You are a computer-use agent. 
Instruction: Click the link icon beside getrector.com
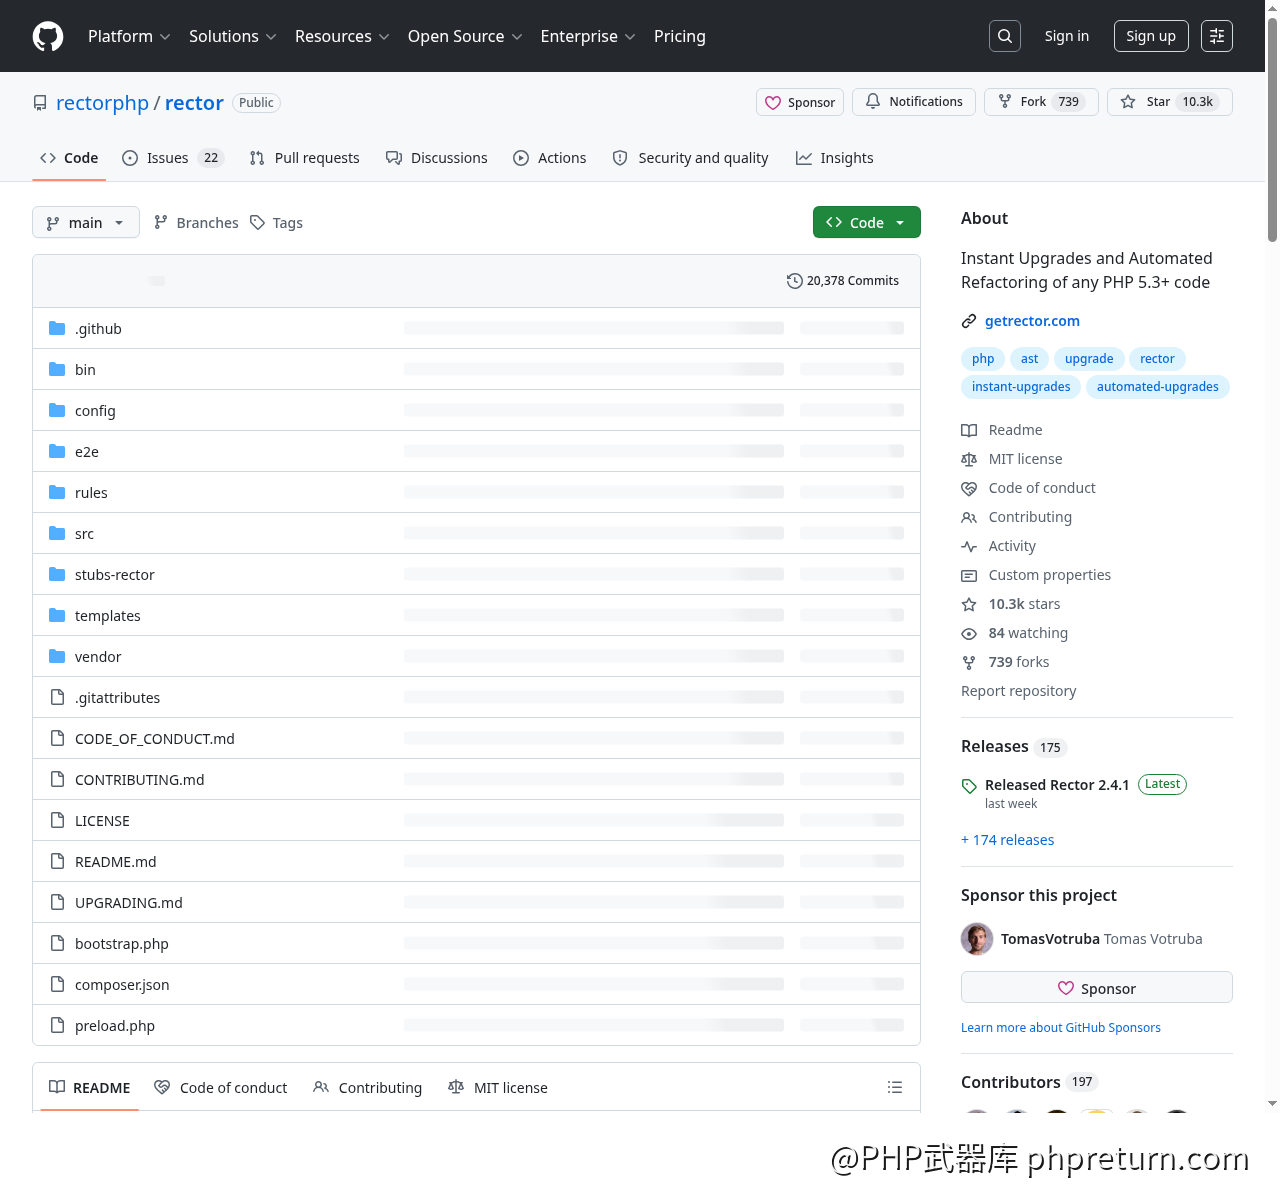coord(969,321)
